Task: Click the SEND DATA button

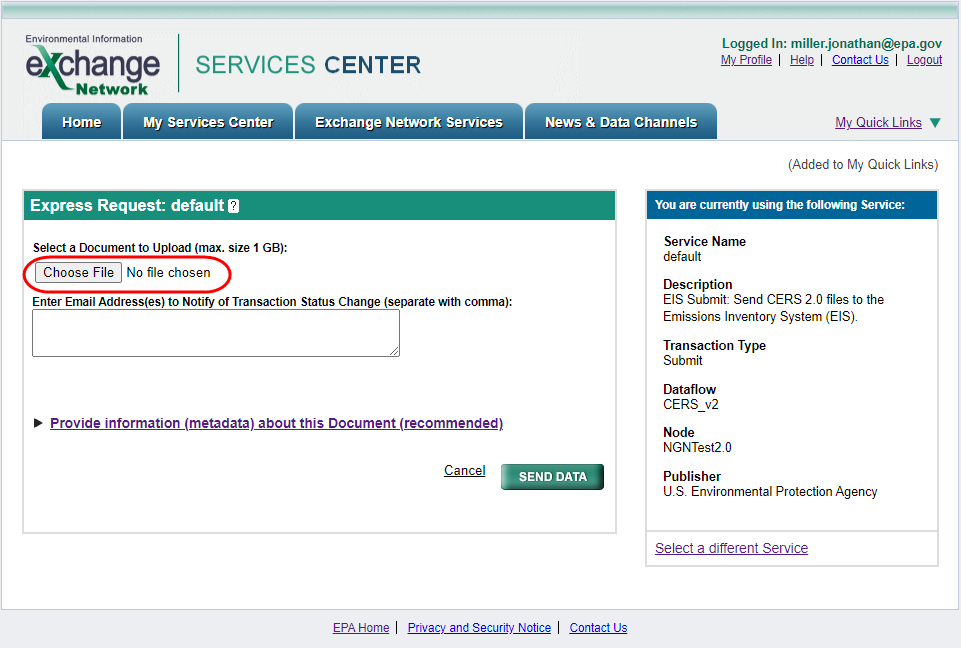Action: [552, 476]
